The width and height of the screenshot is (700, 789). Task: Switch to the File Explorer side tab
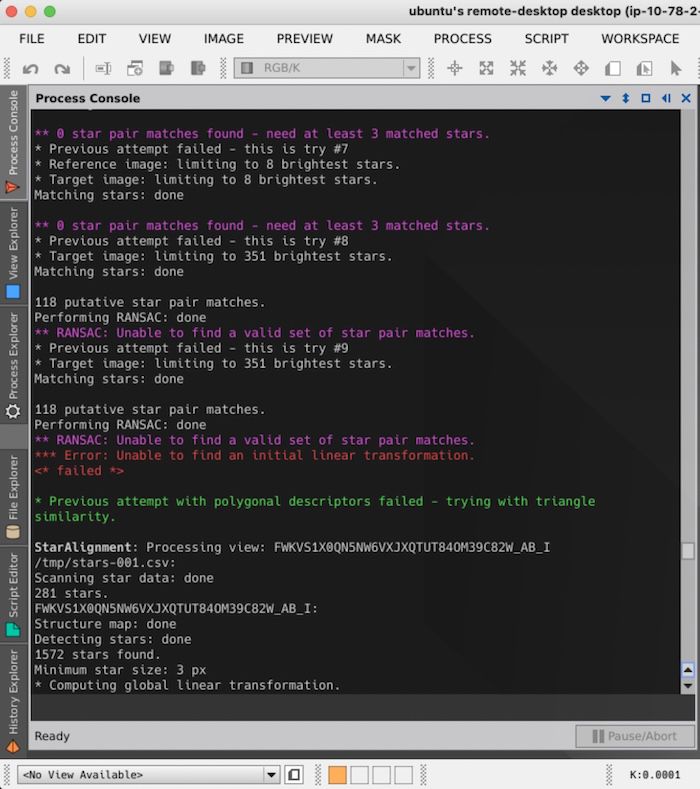click(x=13, y=497)
